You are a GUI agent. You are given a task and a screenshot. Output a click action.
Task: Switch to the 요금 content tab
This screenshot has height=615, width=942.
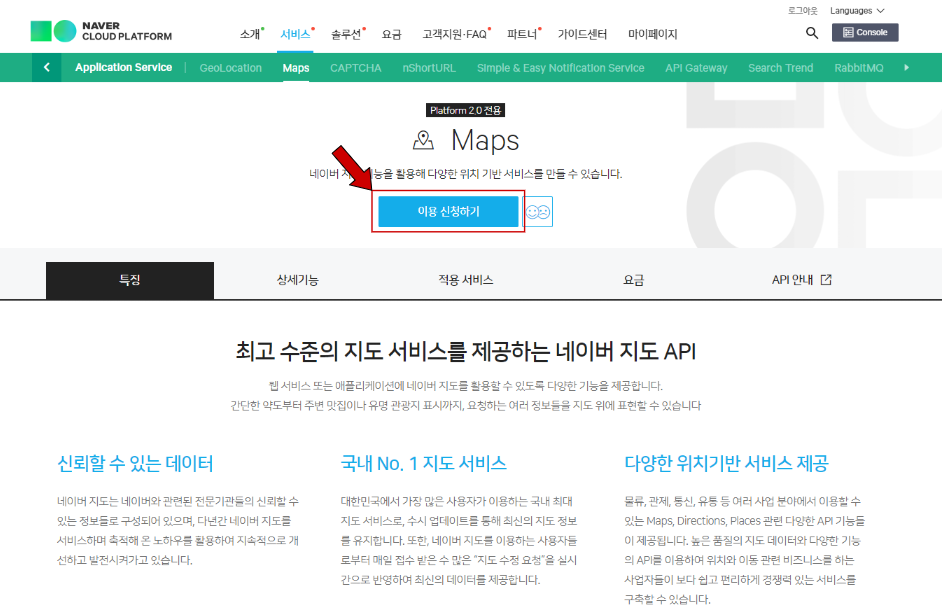click(633, 280)
